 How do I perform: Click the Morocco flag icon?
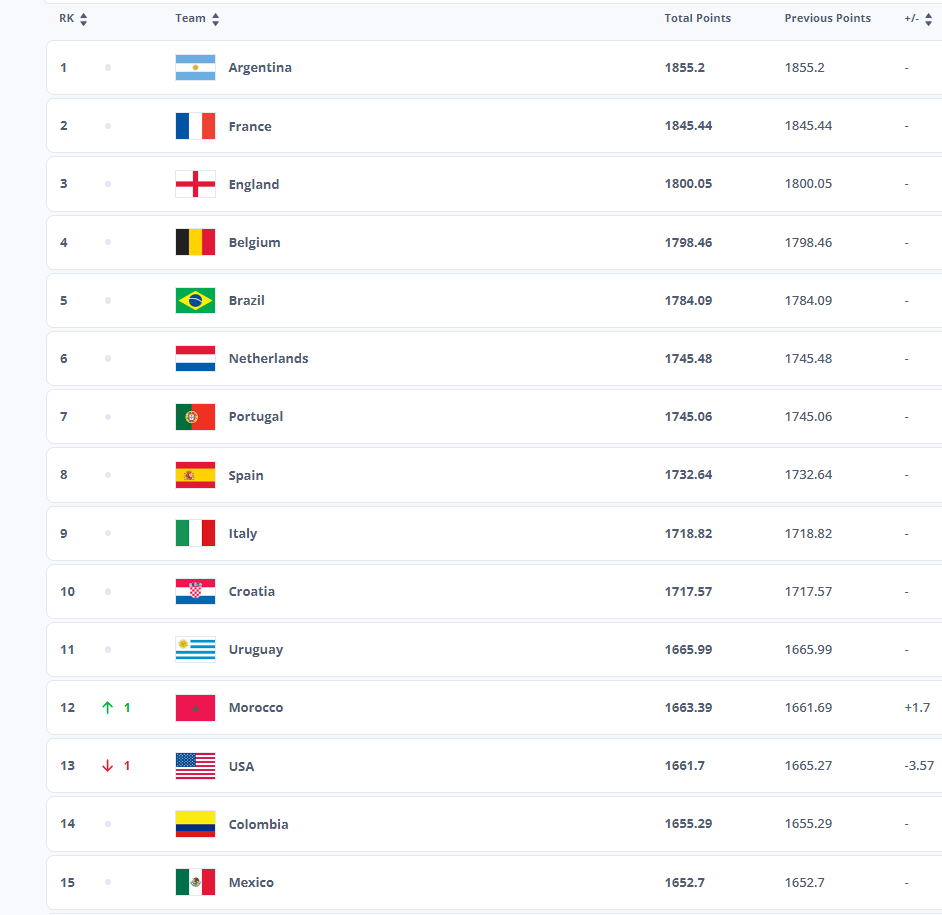(x=195, y=708)
